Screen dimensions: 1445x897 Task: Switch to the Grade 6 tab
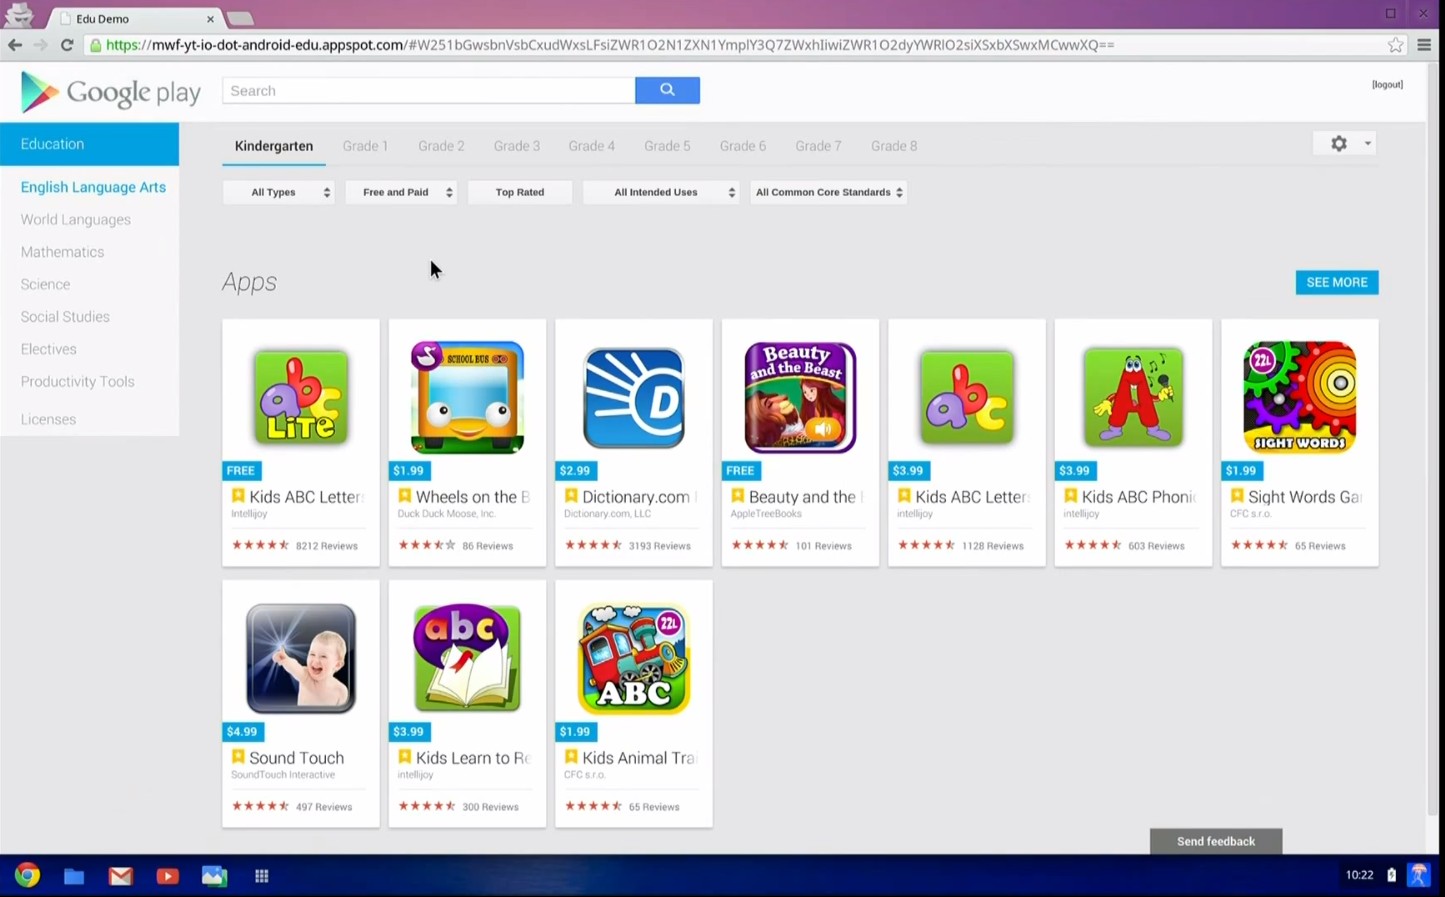(743, 146)
